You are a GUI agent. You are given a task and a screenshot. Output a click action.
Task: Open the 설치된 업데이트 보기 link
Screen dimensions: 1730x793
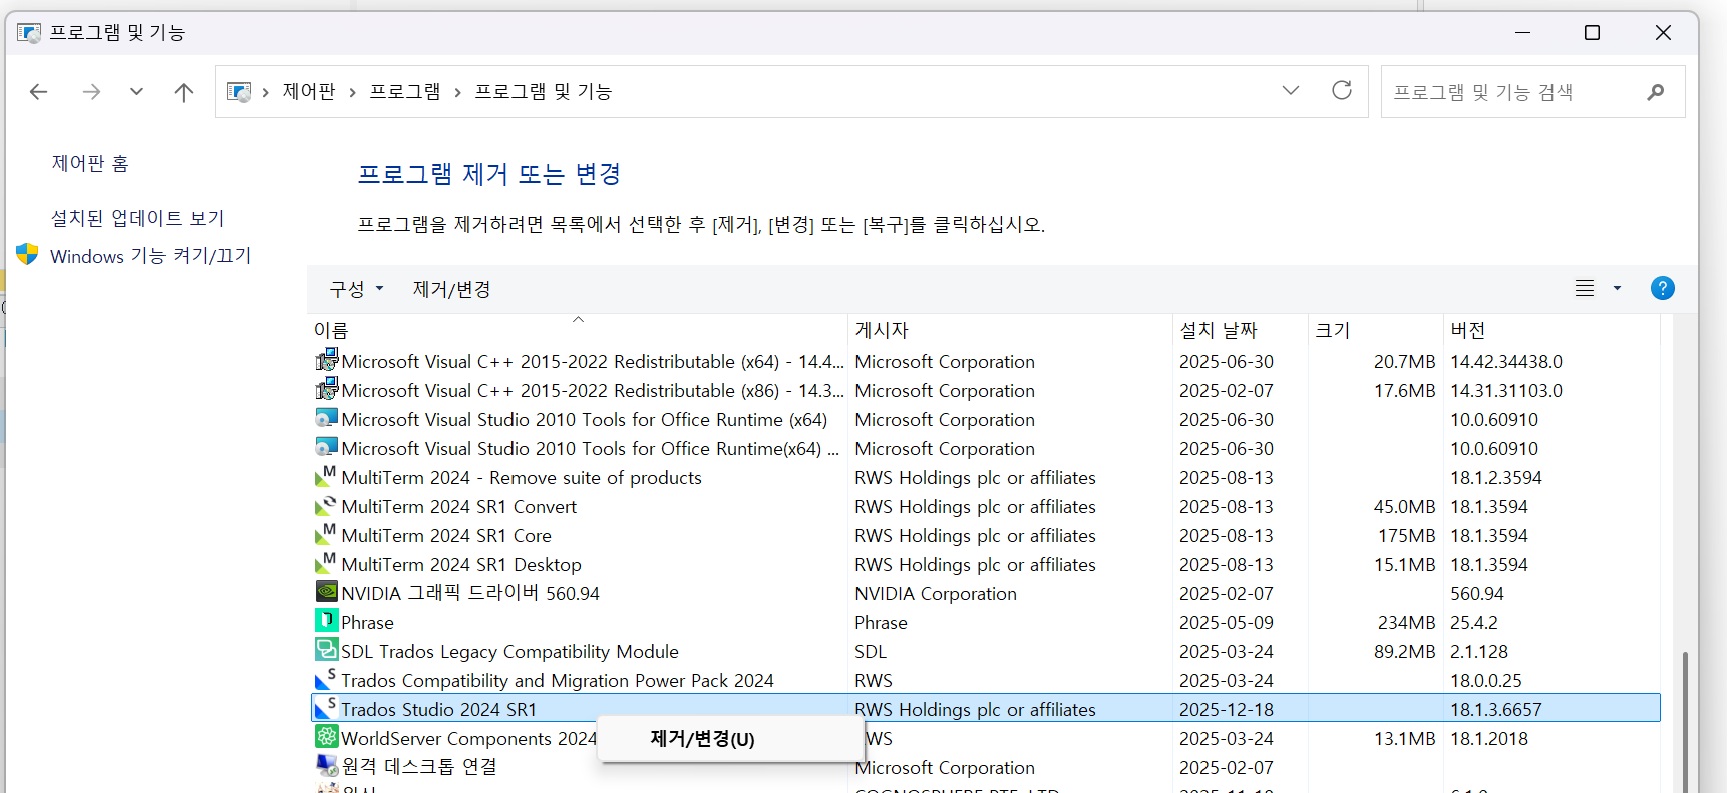pyautogui.click(x=138, y=218)
